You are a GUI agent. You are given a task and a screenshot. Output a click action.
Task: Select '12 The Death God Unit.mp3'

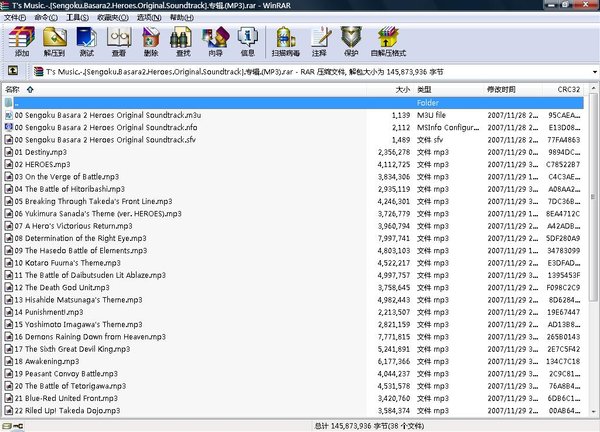(62, 287)
